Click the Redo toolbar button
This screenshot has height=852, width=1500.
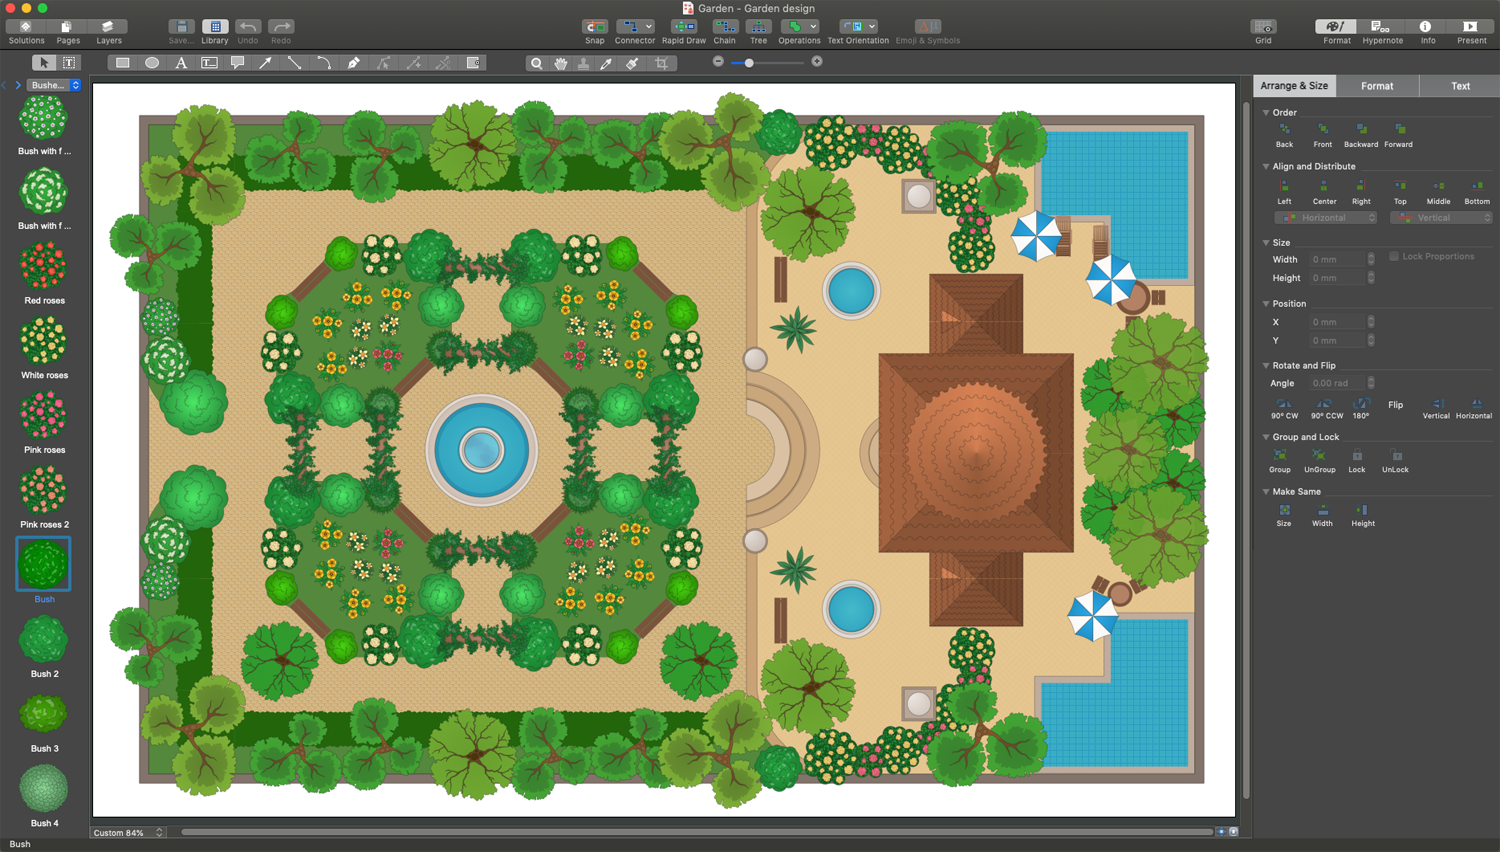click(x=281, y=32)
